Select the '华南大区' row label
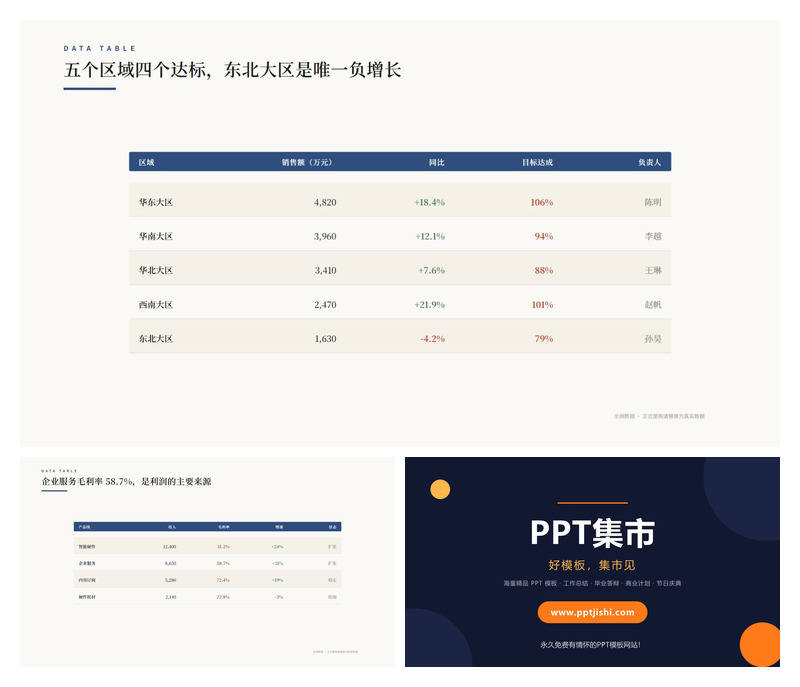Screen dimensions: 800x687 click(x=156, y=236)
